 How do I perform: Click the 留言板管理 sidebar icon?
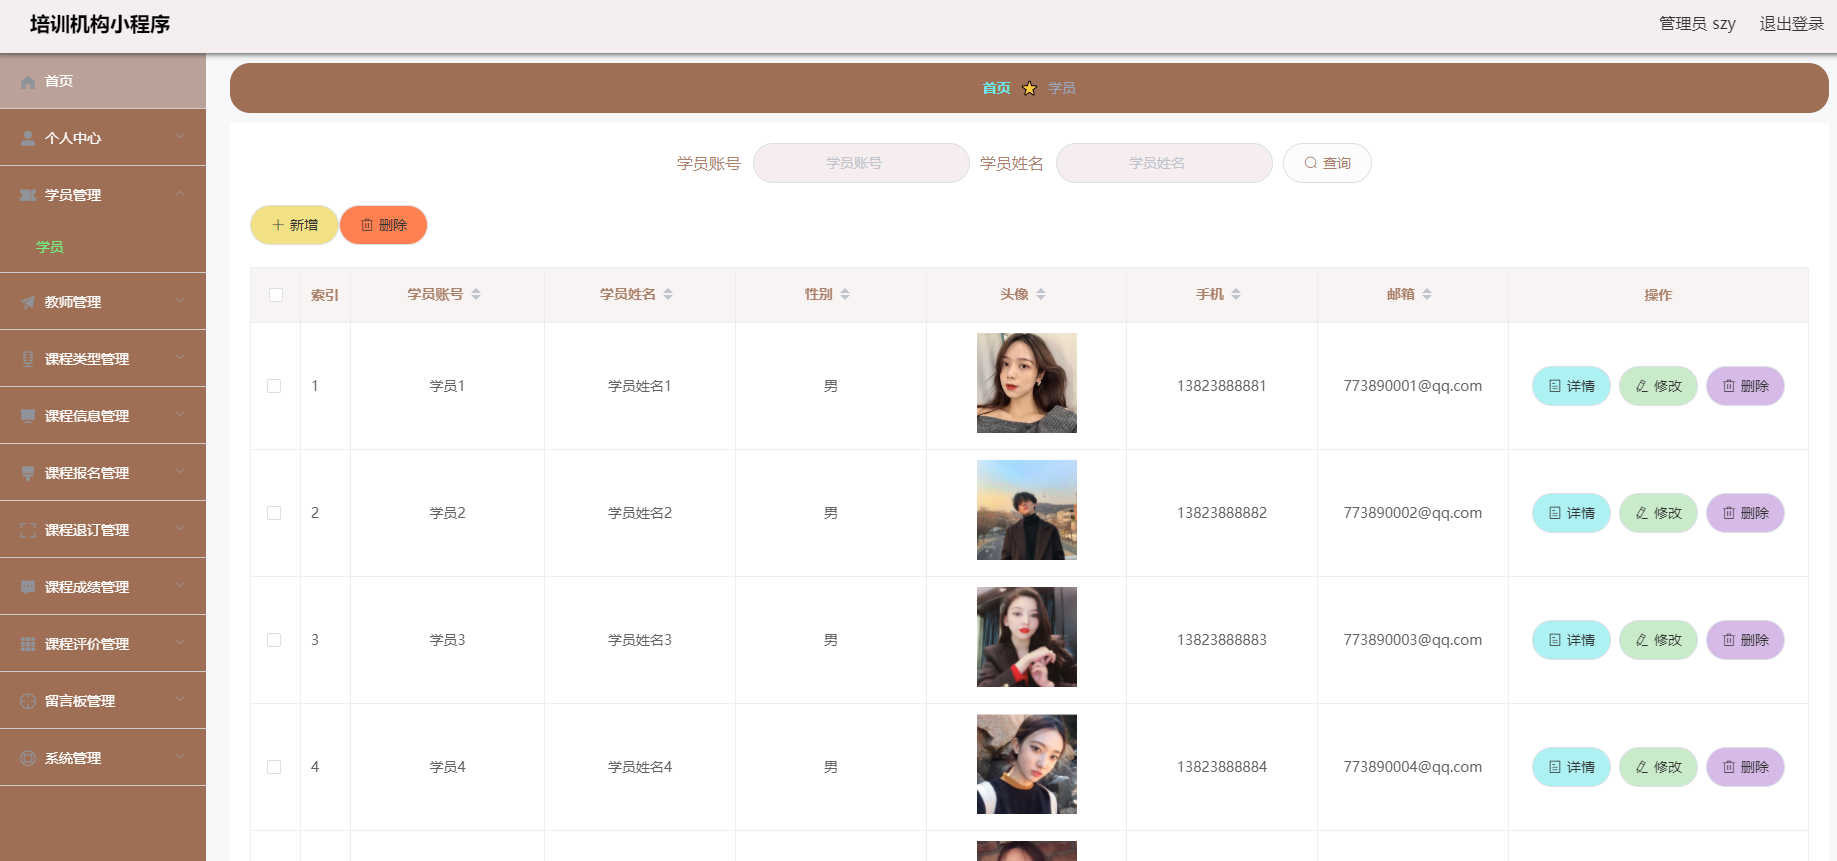coord(28,701)
